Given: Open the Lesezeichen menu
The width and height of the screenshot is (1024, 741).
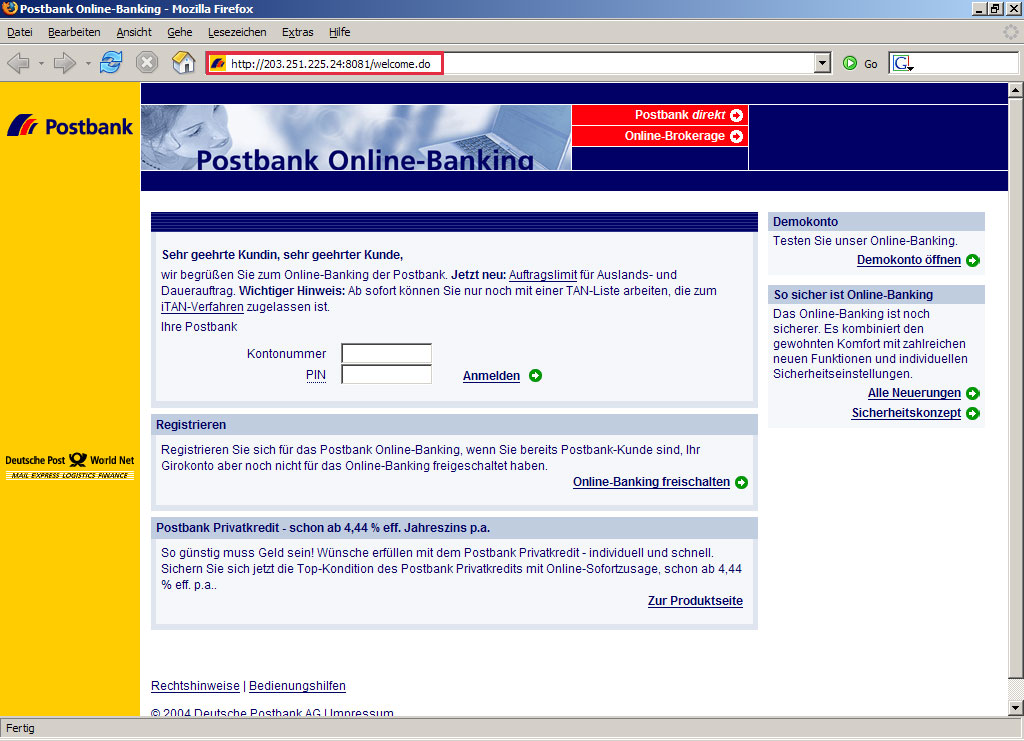Looking at the screenshot, I should pyautogui.click(x=237, y=32).
